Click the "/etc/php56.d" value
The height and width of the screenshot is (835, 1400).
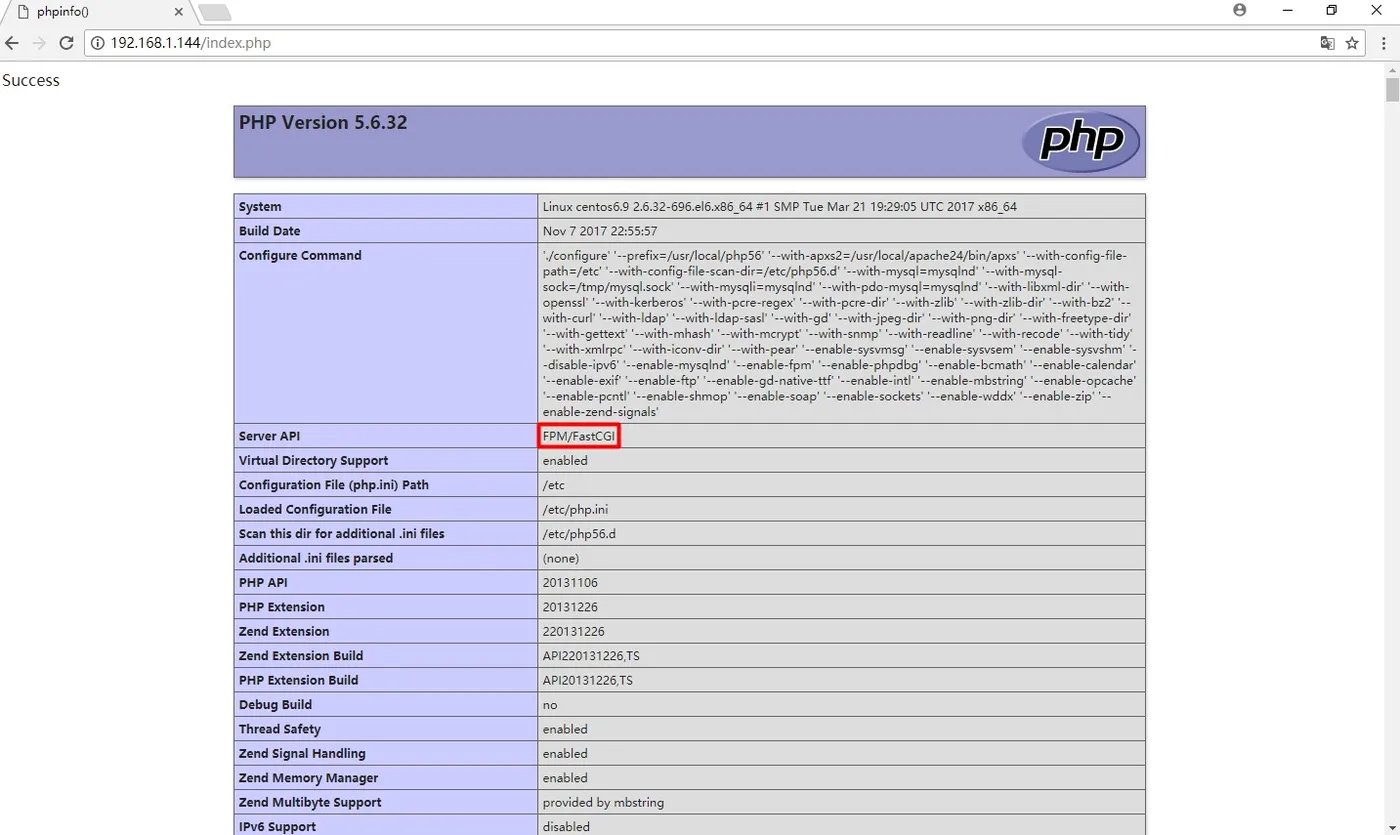pos(579,534)
